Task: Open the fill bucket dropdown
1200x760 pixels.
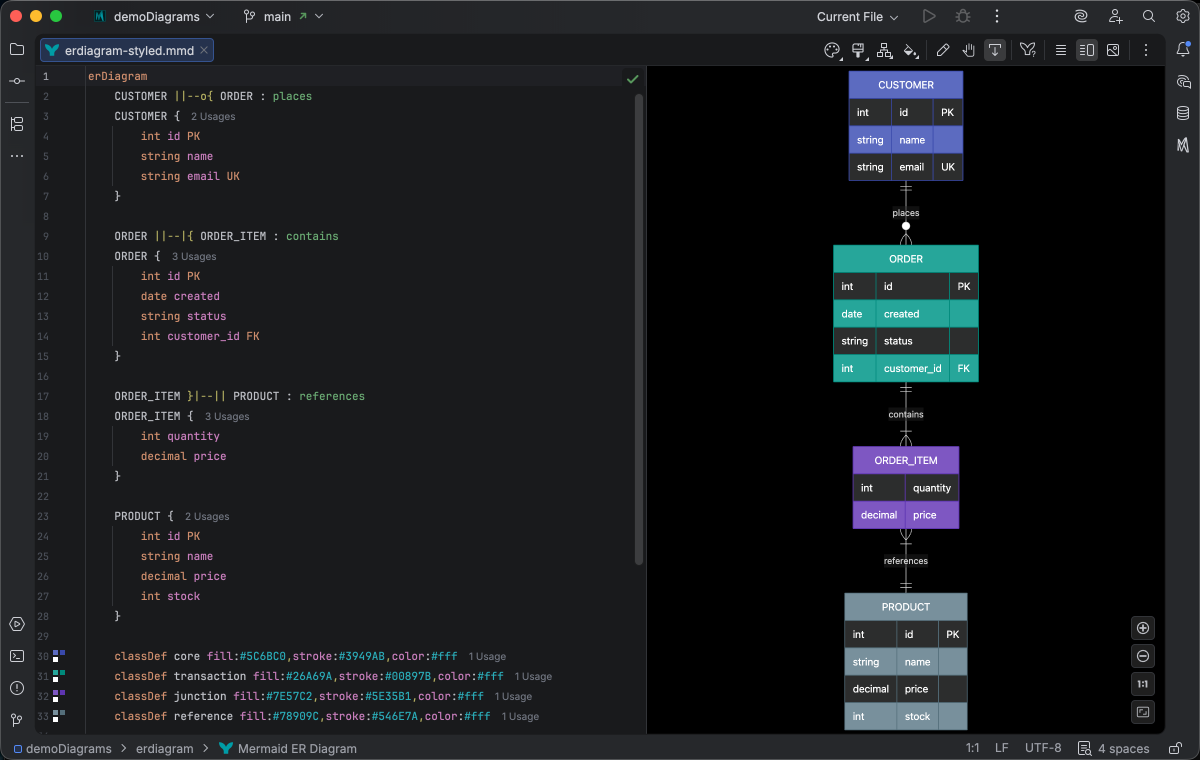Action: 910,50
